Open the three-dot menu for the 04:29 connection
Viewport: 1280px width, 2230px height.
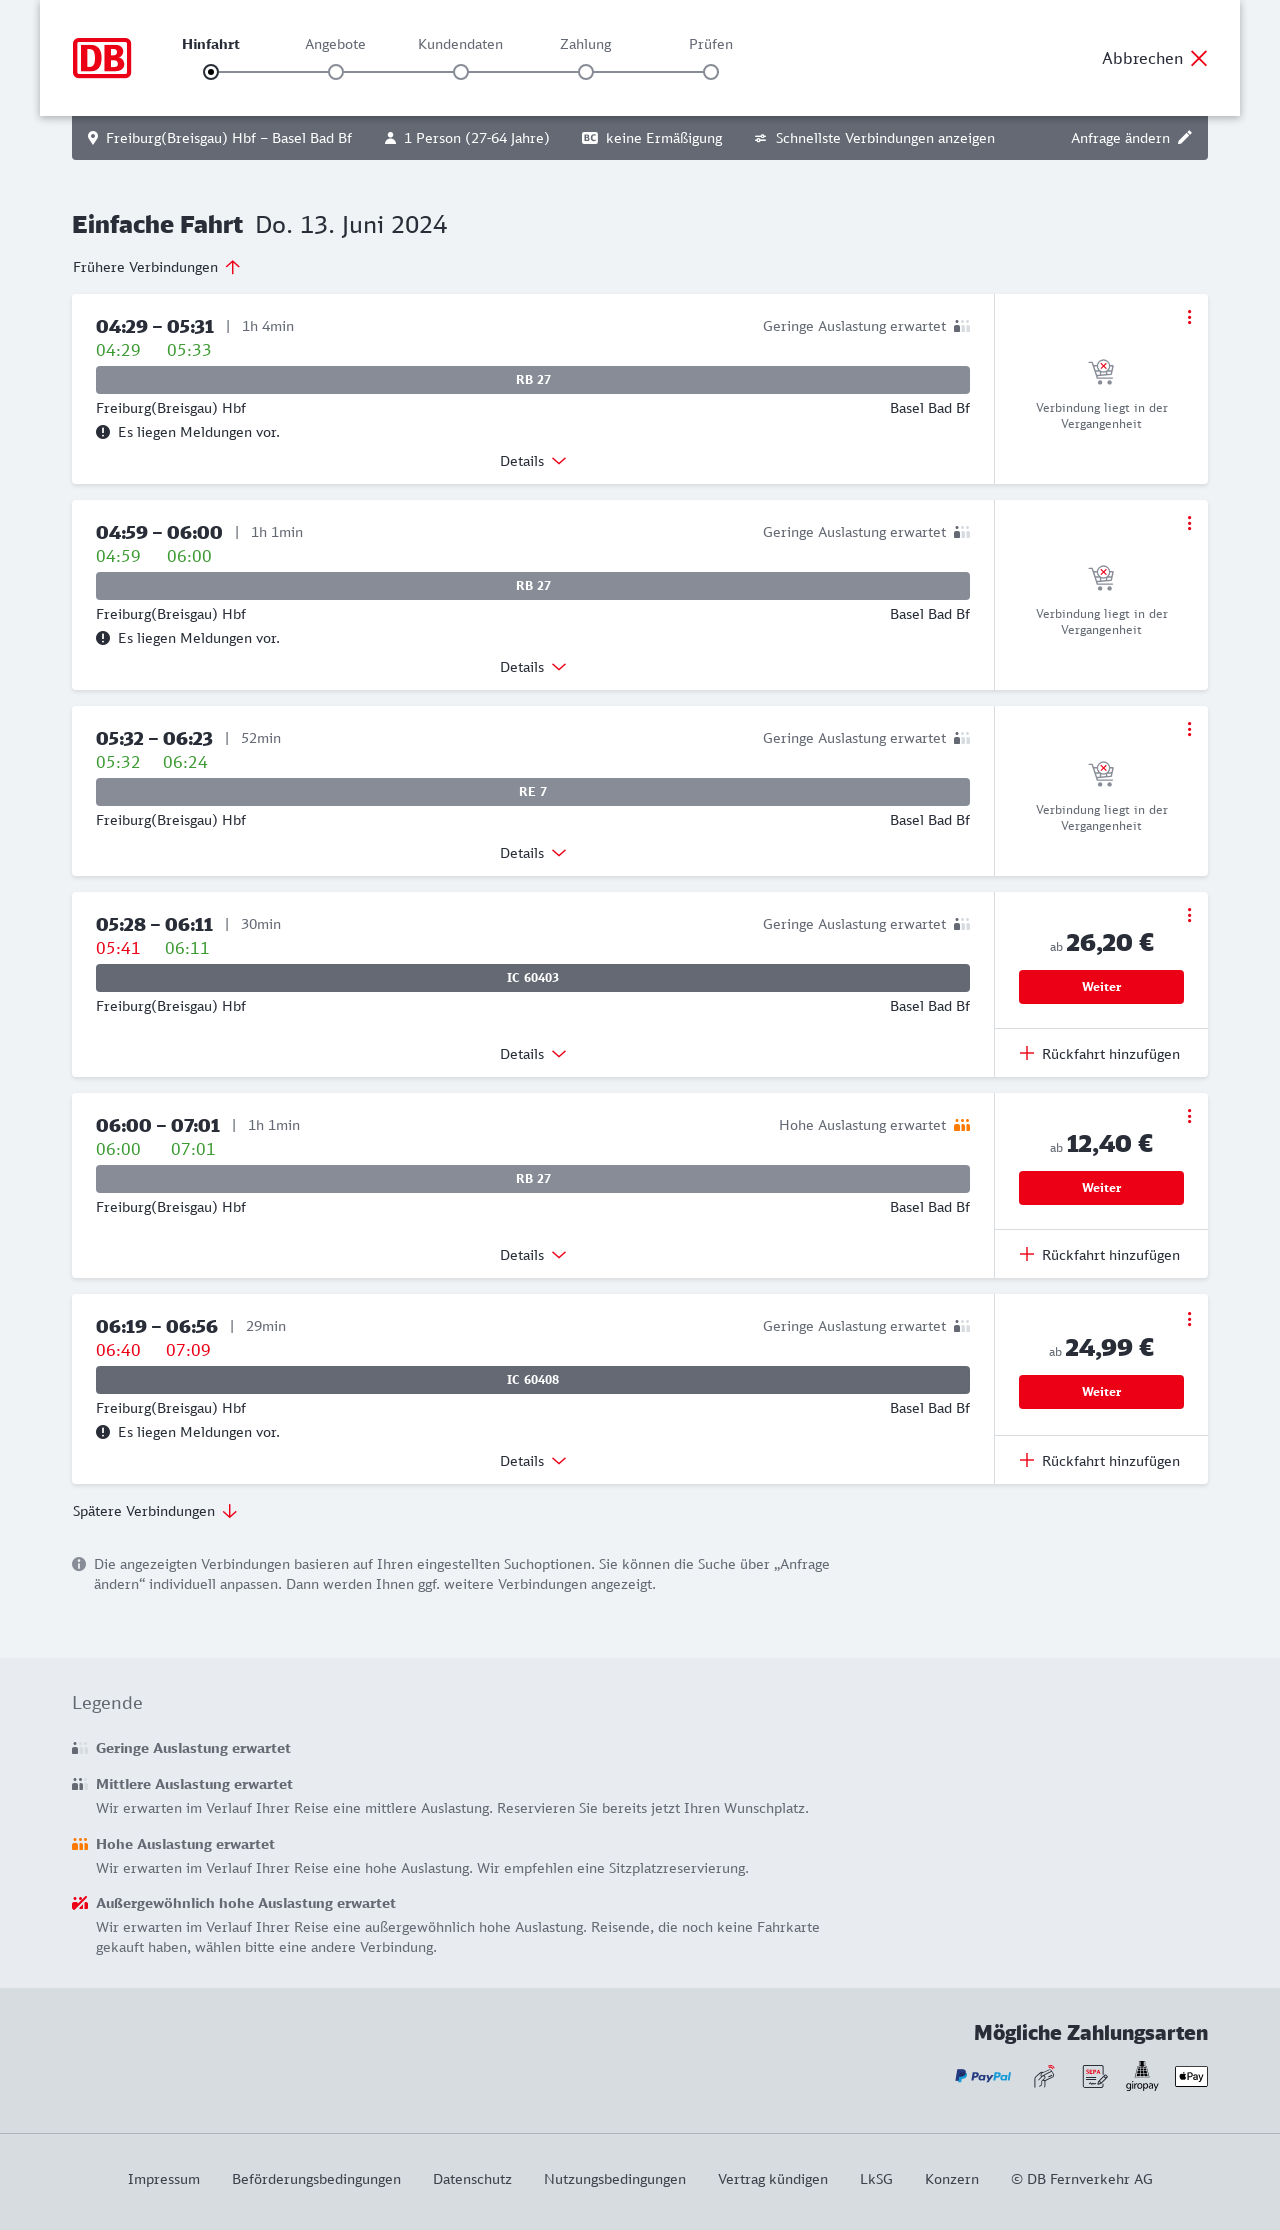pyautogui.click(x=1189, y=317)
